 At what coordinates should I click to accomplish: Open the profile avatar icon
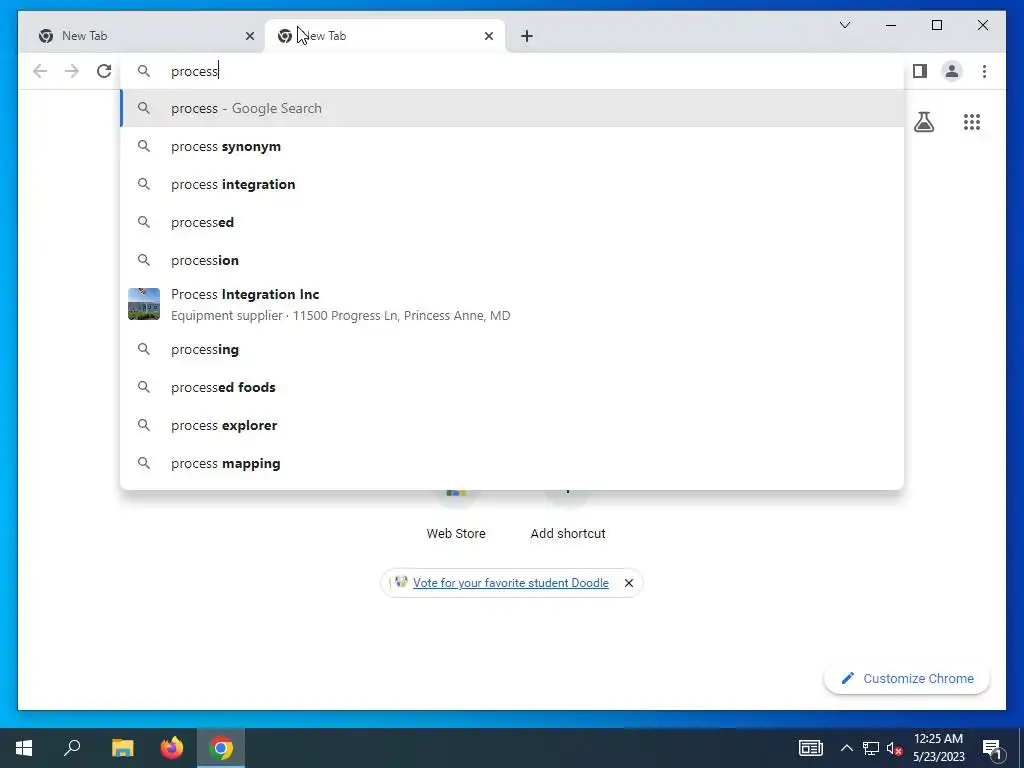952,71
